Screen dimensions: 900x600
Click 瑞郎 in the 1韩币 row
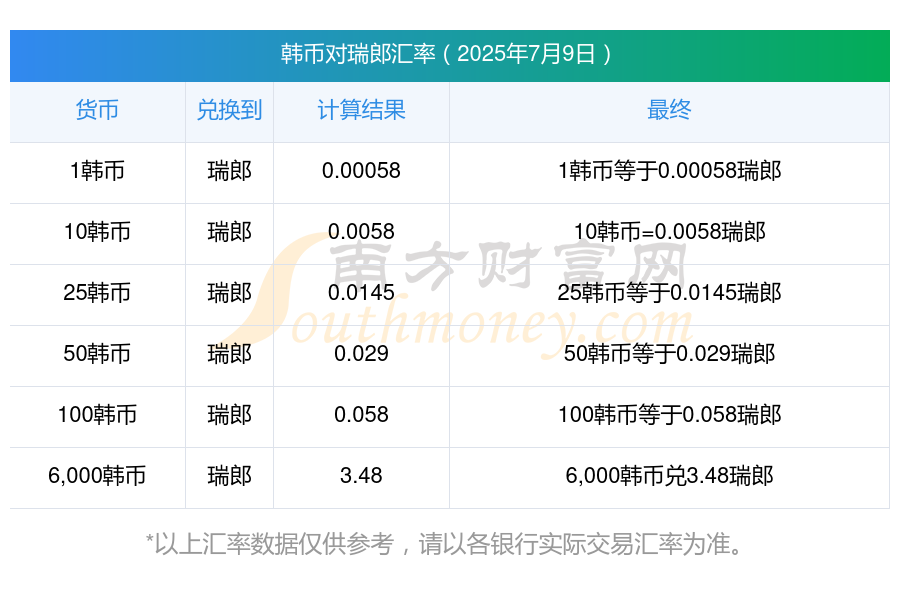[229, 171]
